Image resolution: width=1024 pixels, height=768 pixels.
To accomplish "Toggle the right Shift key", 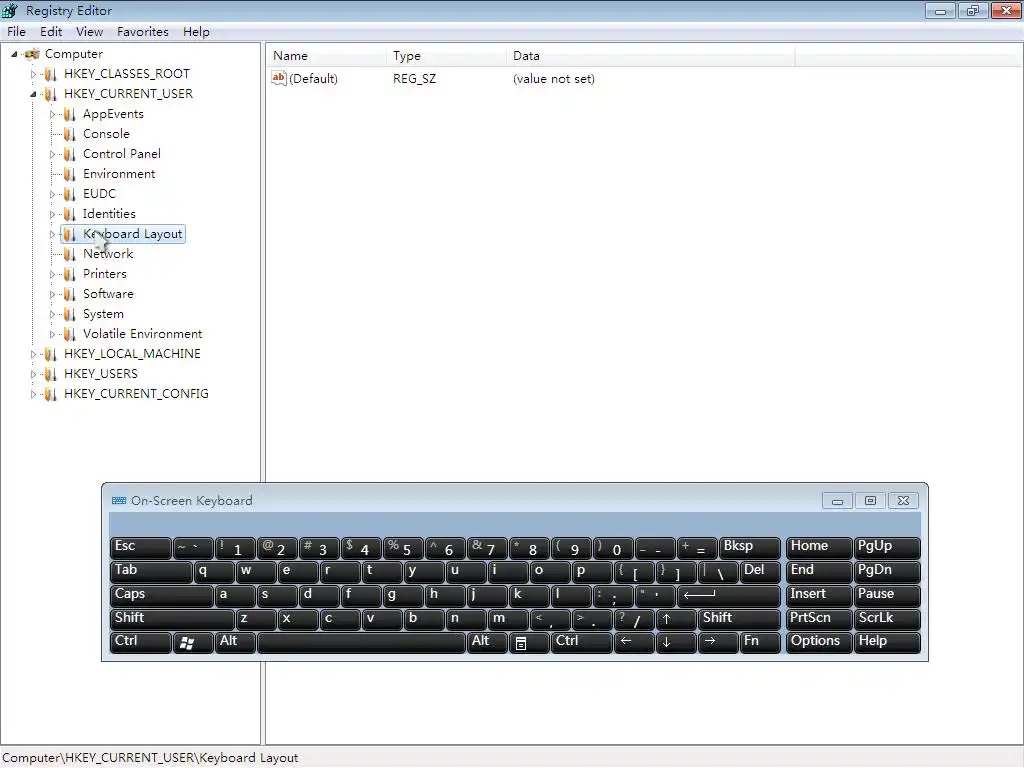I will point(739,619).
